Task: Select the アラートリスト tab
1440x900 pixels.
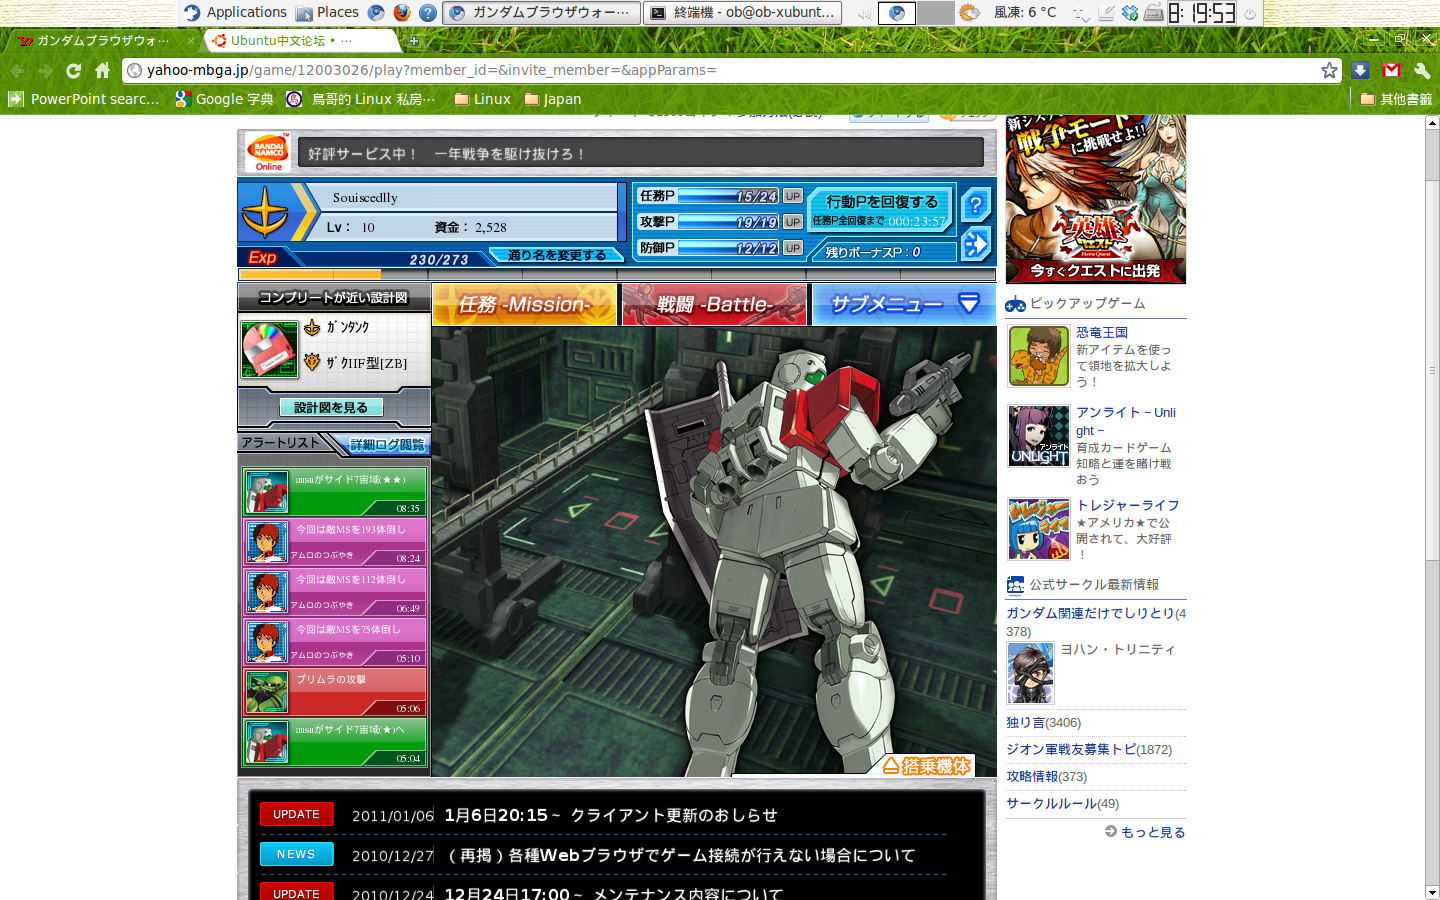Action: pyautogui.click(x=281, y=443)
